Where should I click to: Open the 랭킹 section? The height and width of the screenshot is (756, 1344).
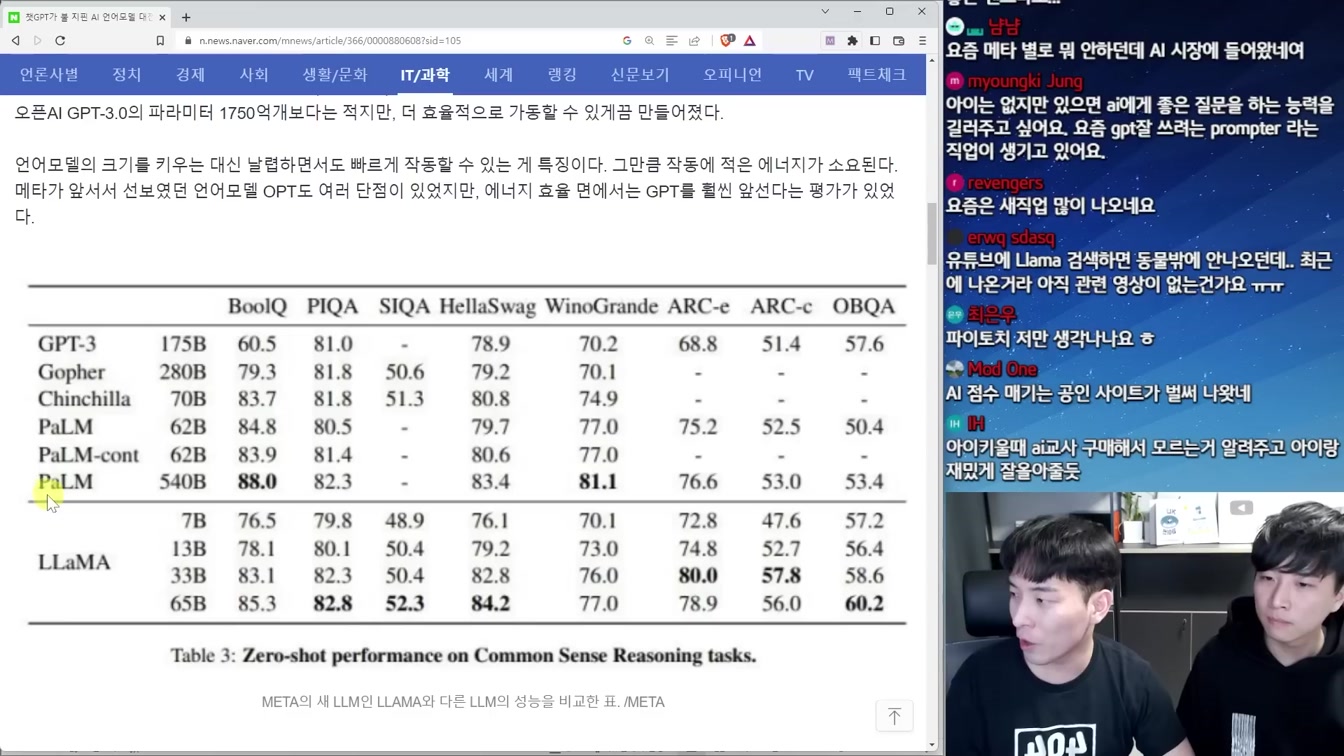point(562,75)
